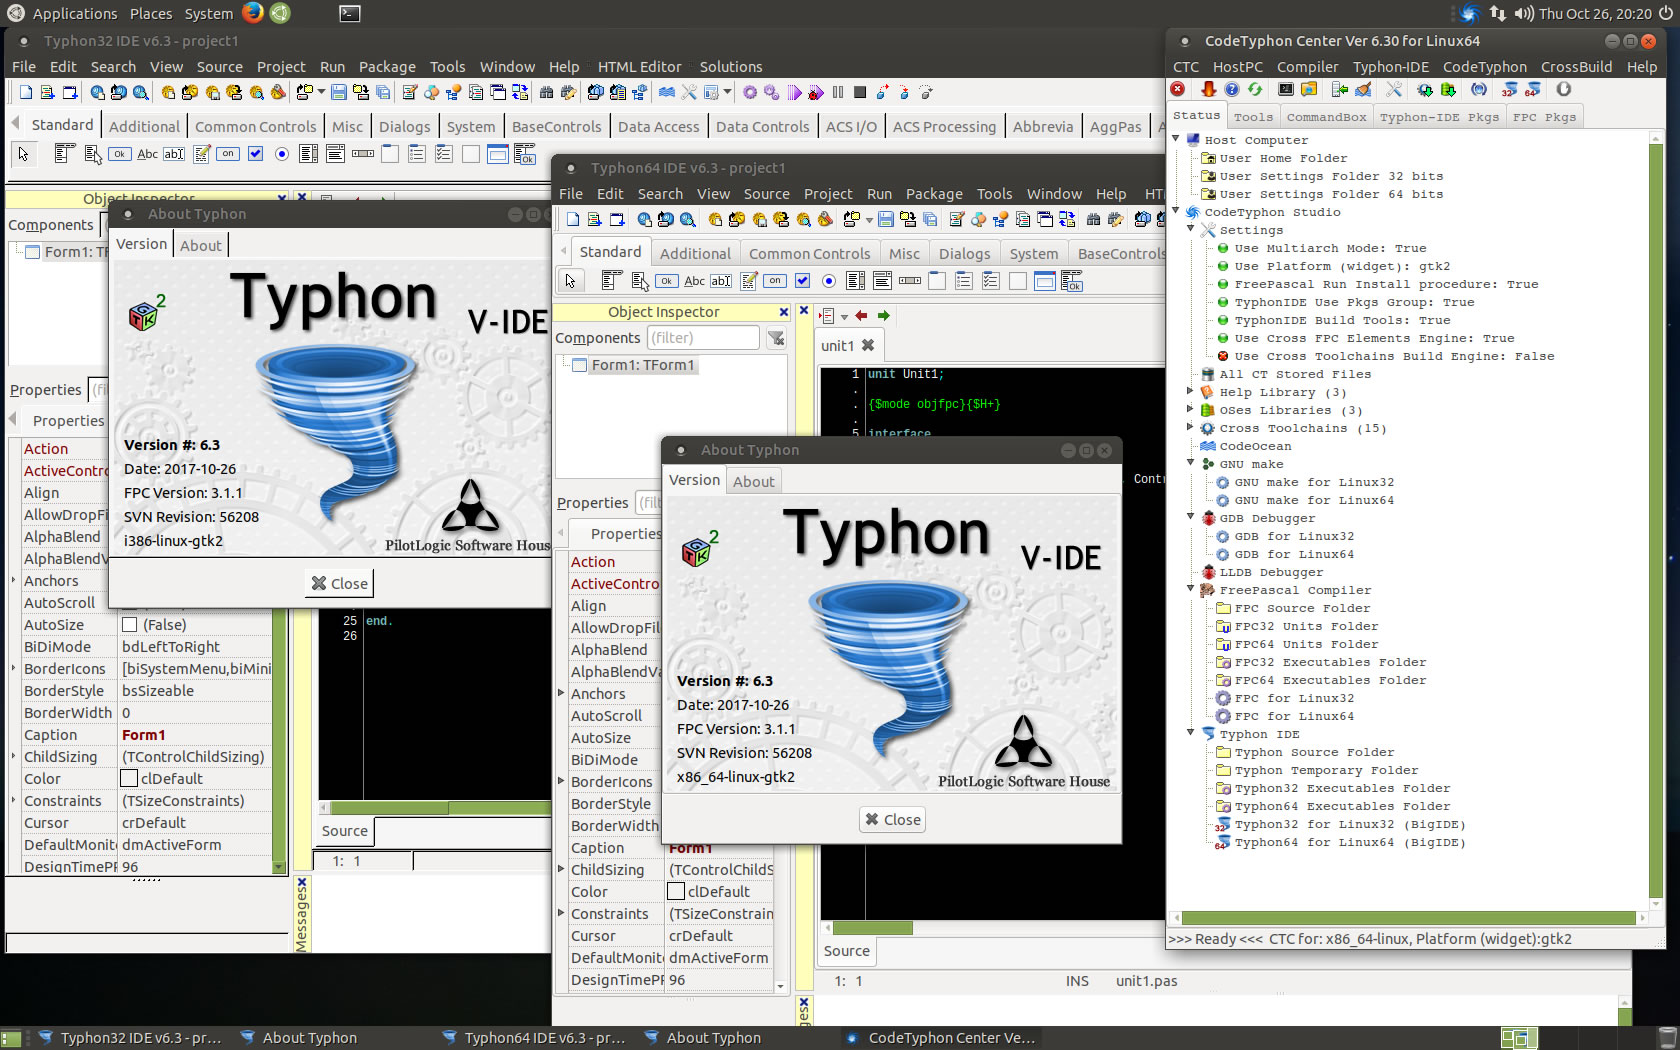
Task: Collapse GDB Debugger tree node
Action: pyautogui.click(x=1191, y=517)
